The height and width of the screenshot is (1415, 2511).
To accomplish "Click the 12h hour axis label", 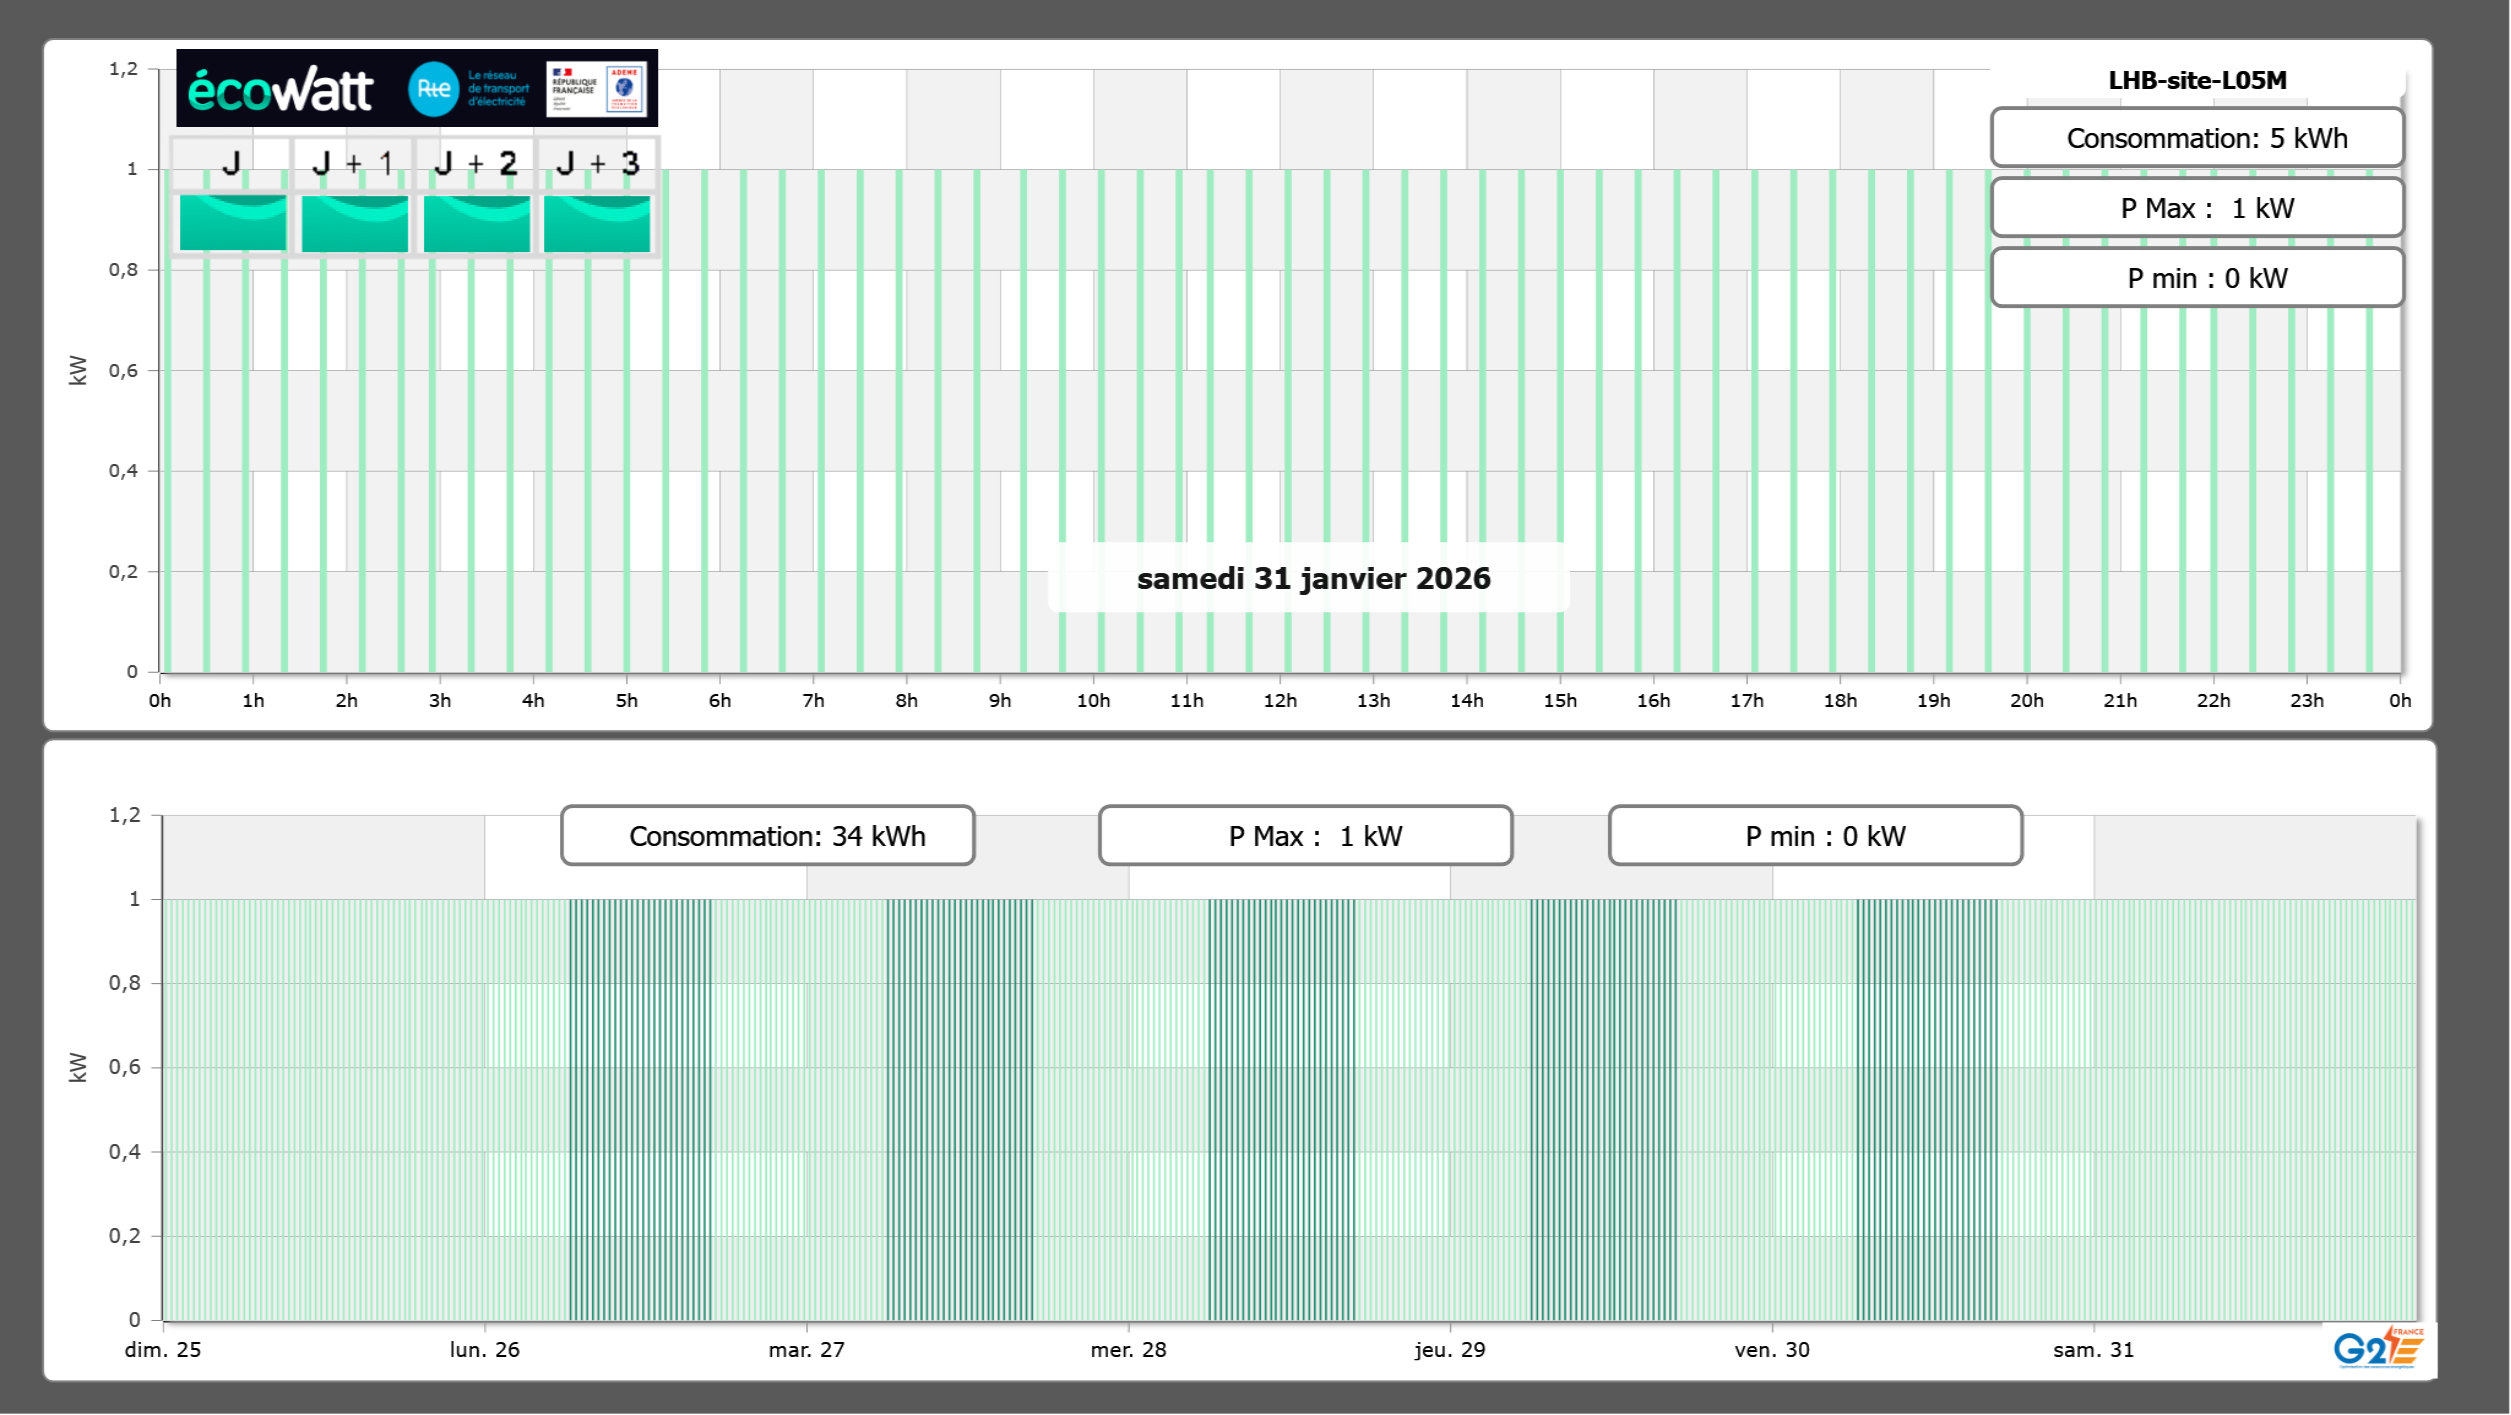I will pyautogui.click(x=1279, y=700).
